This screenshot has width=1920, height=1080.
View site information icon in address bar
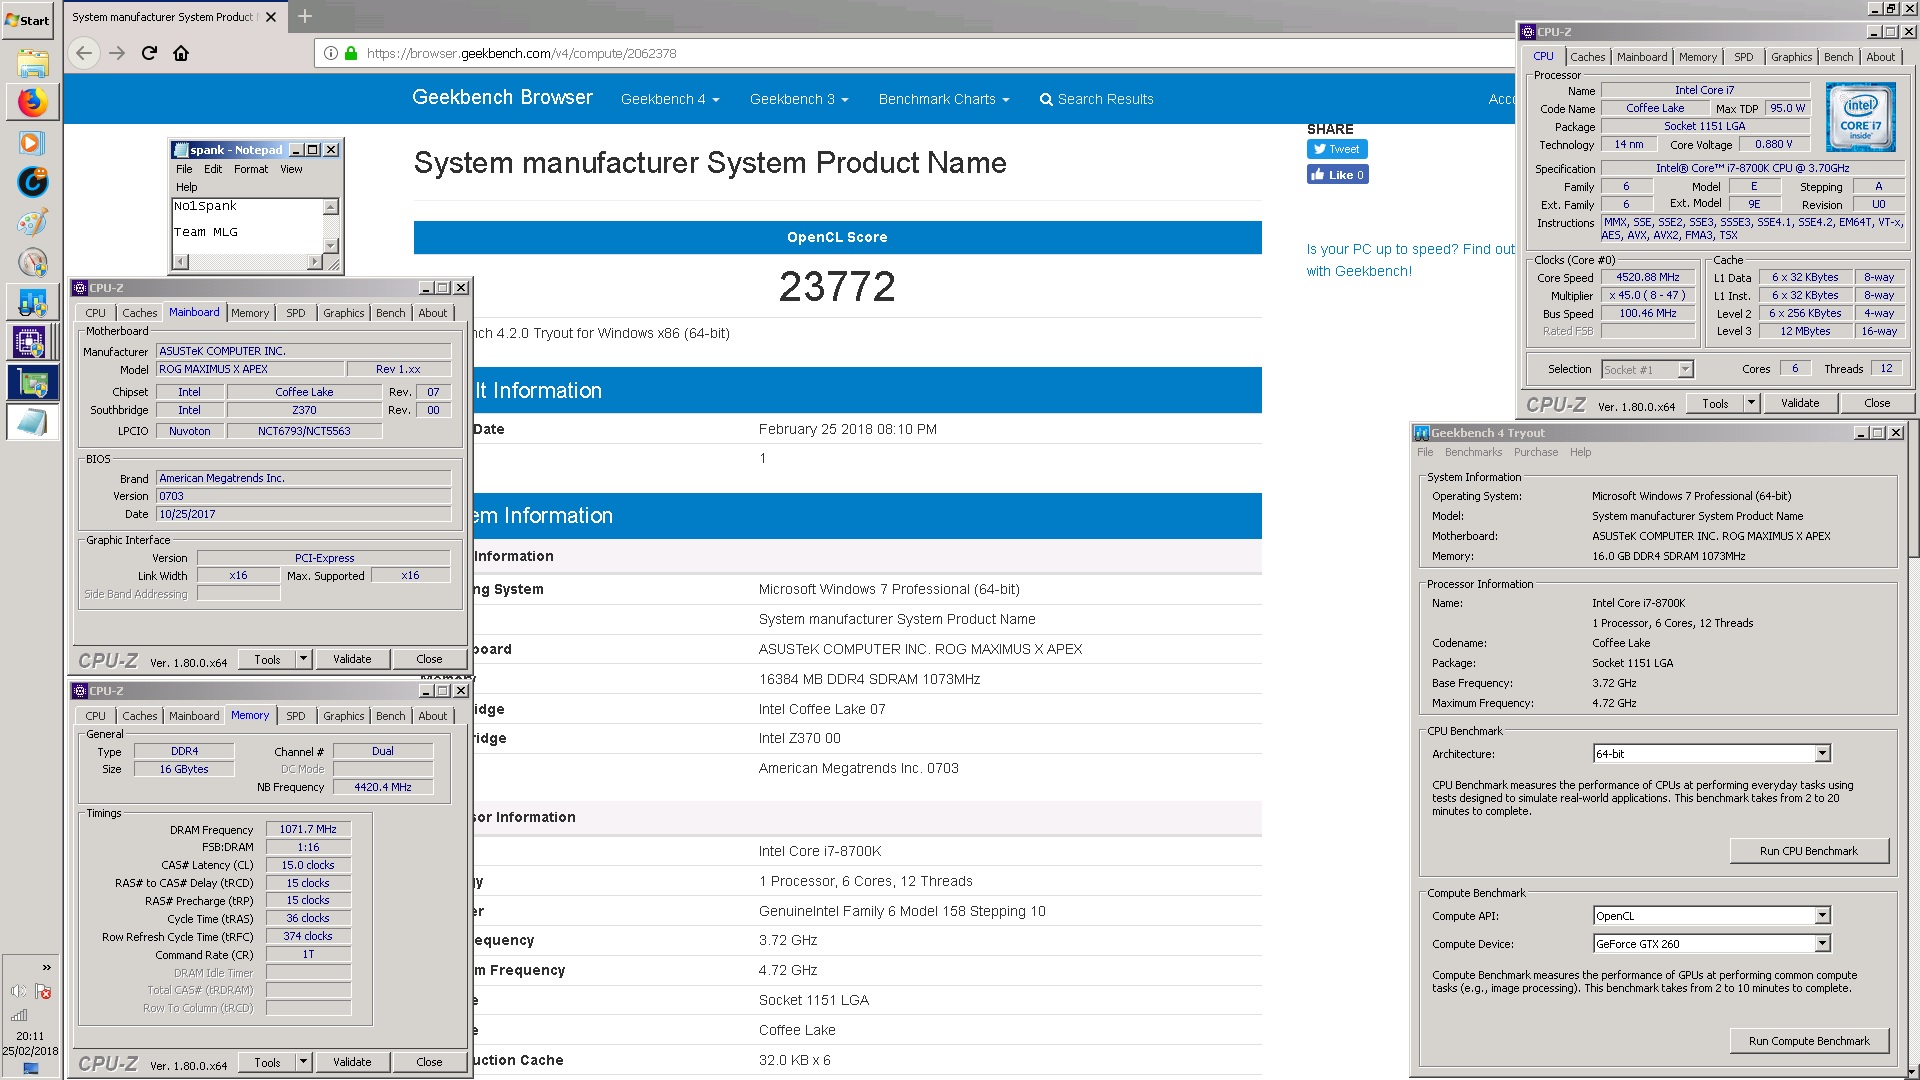pyautogui.click(x=331, y=53)
